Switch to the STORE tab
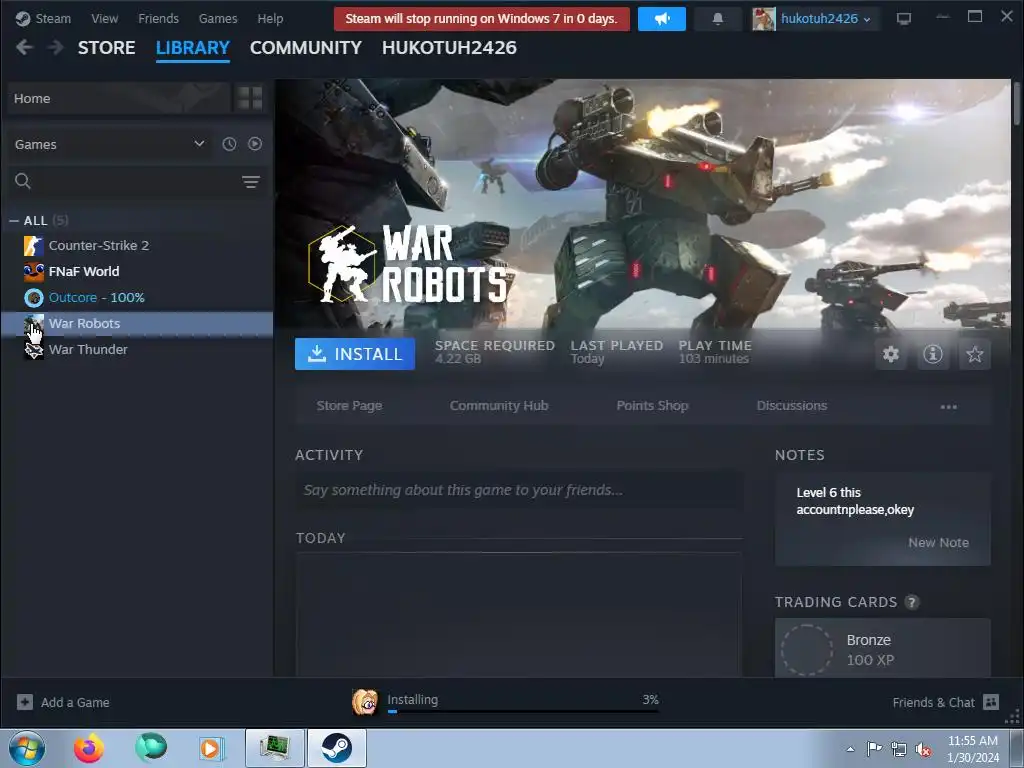This screenshot has height=768, width=1024. [x=106, y=48]
